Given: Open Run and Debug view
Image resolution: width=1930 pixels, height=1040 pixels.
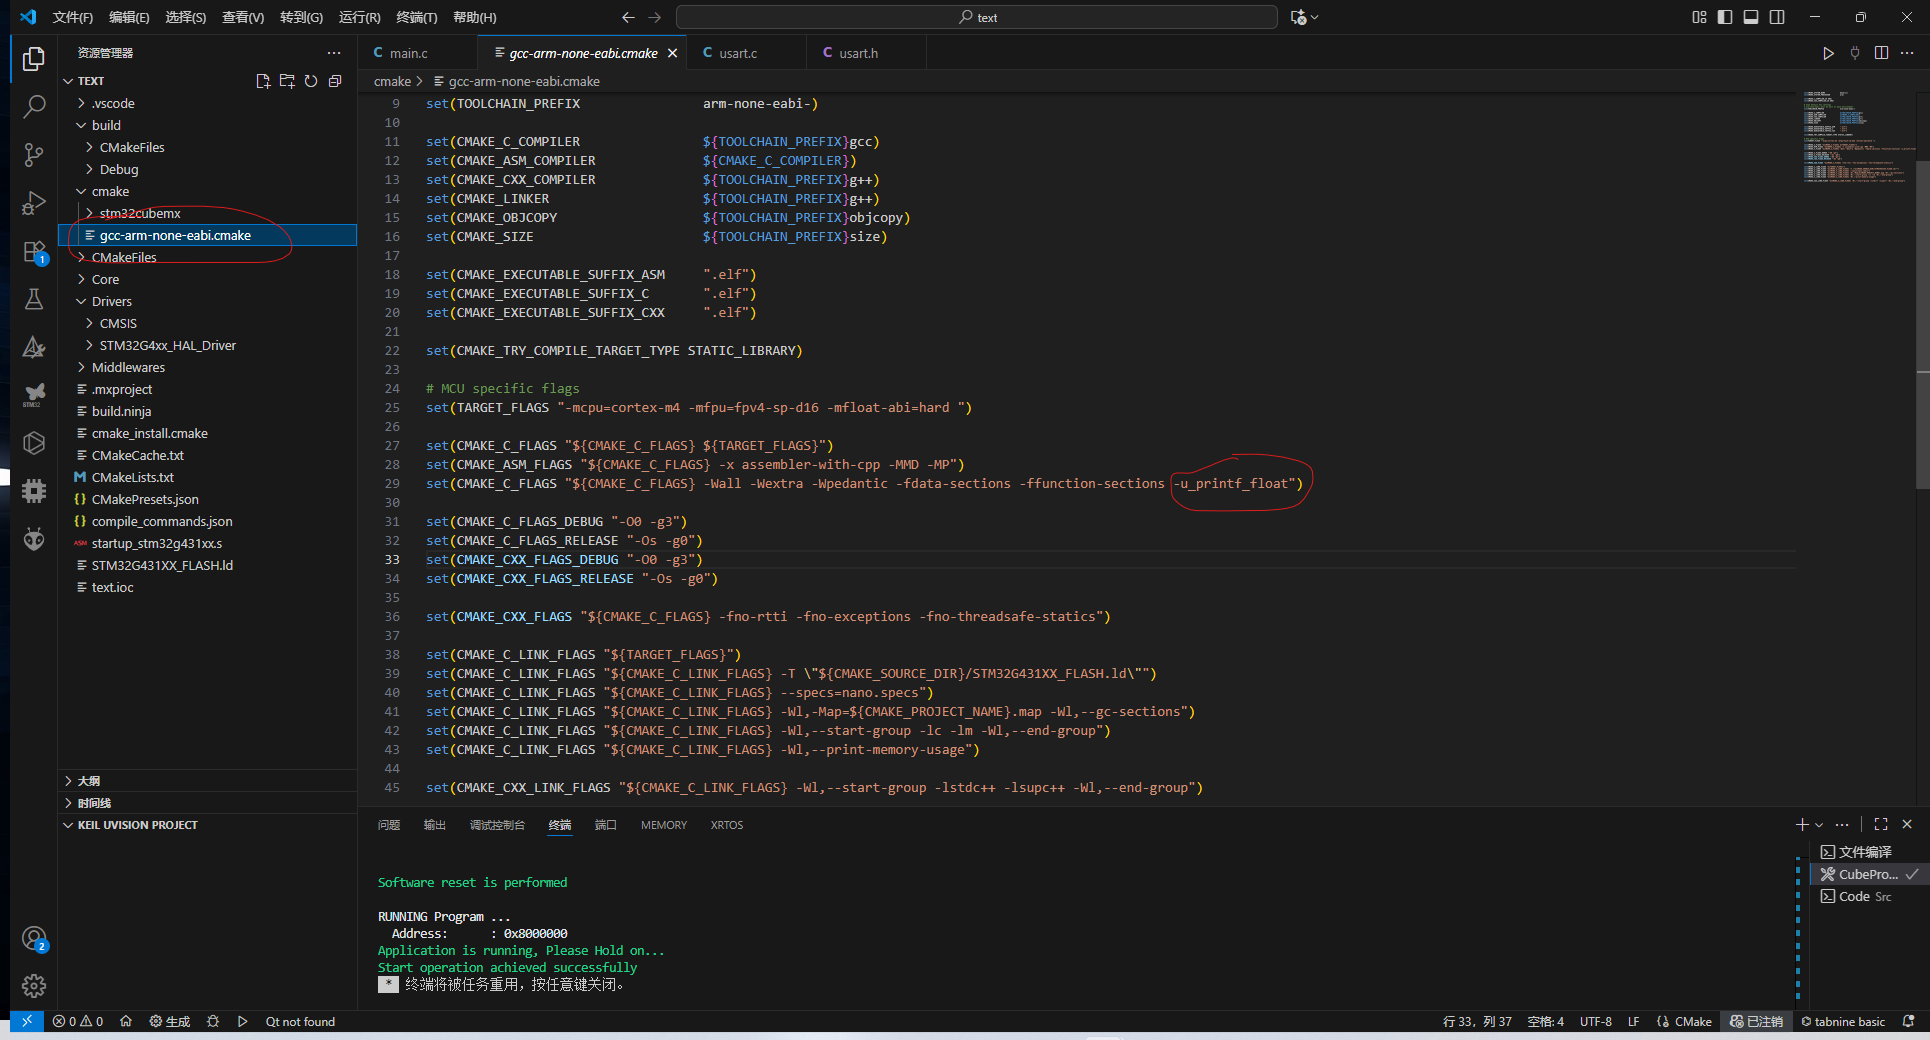Looking at the screenshot, I should (34, 203).
